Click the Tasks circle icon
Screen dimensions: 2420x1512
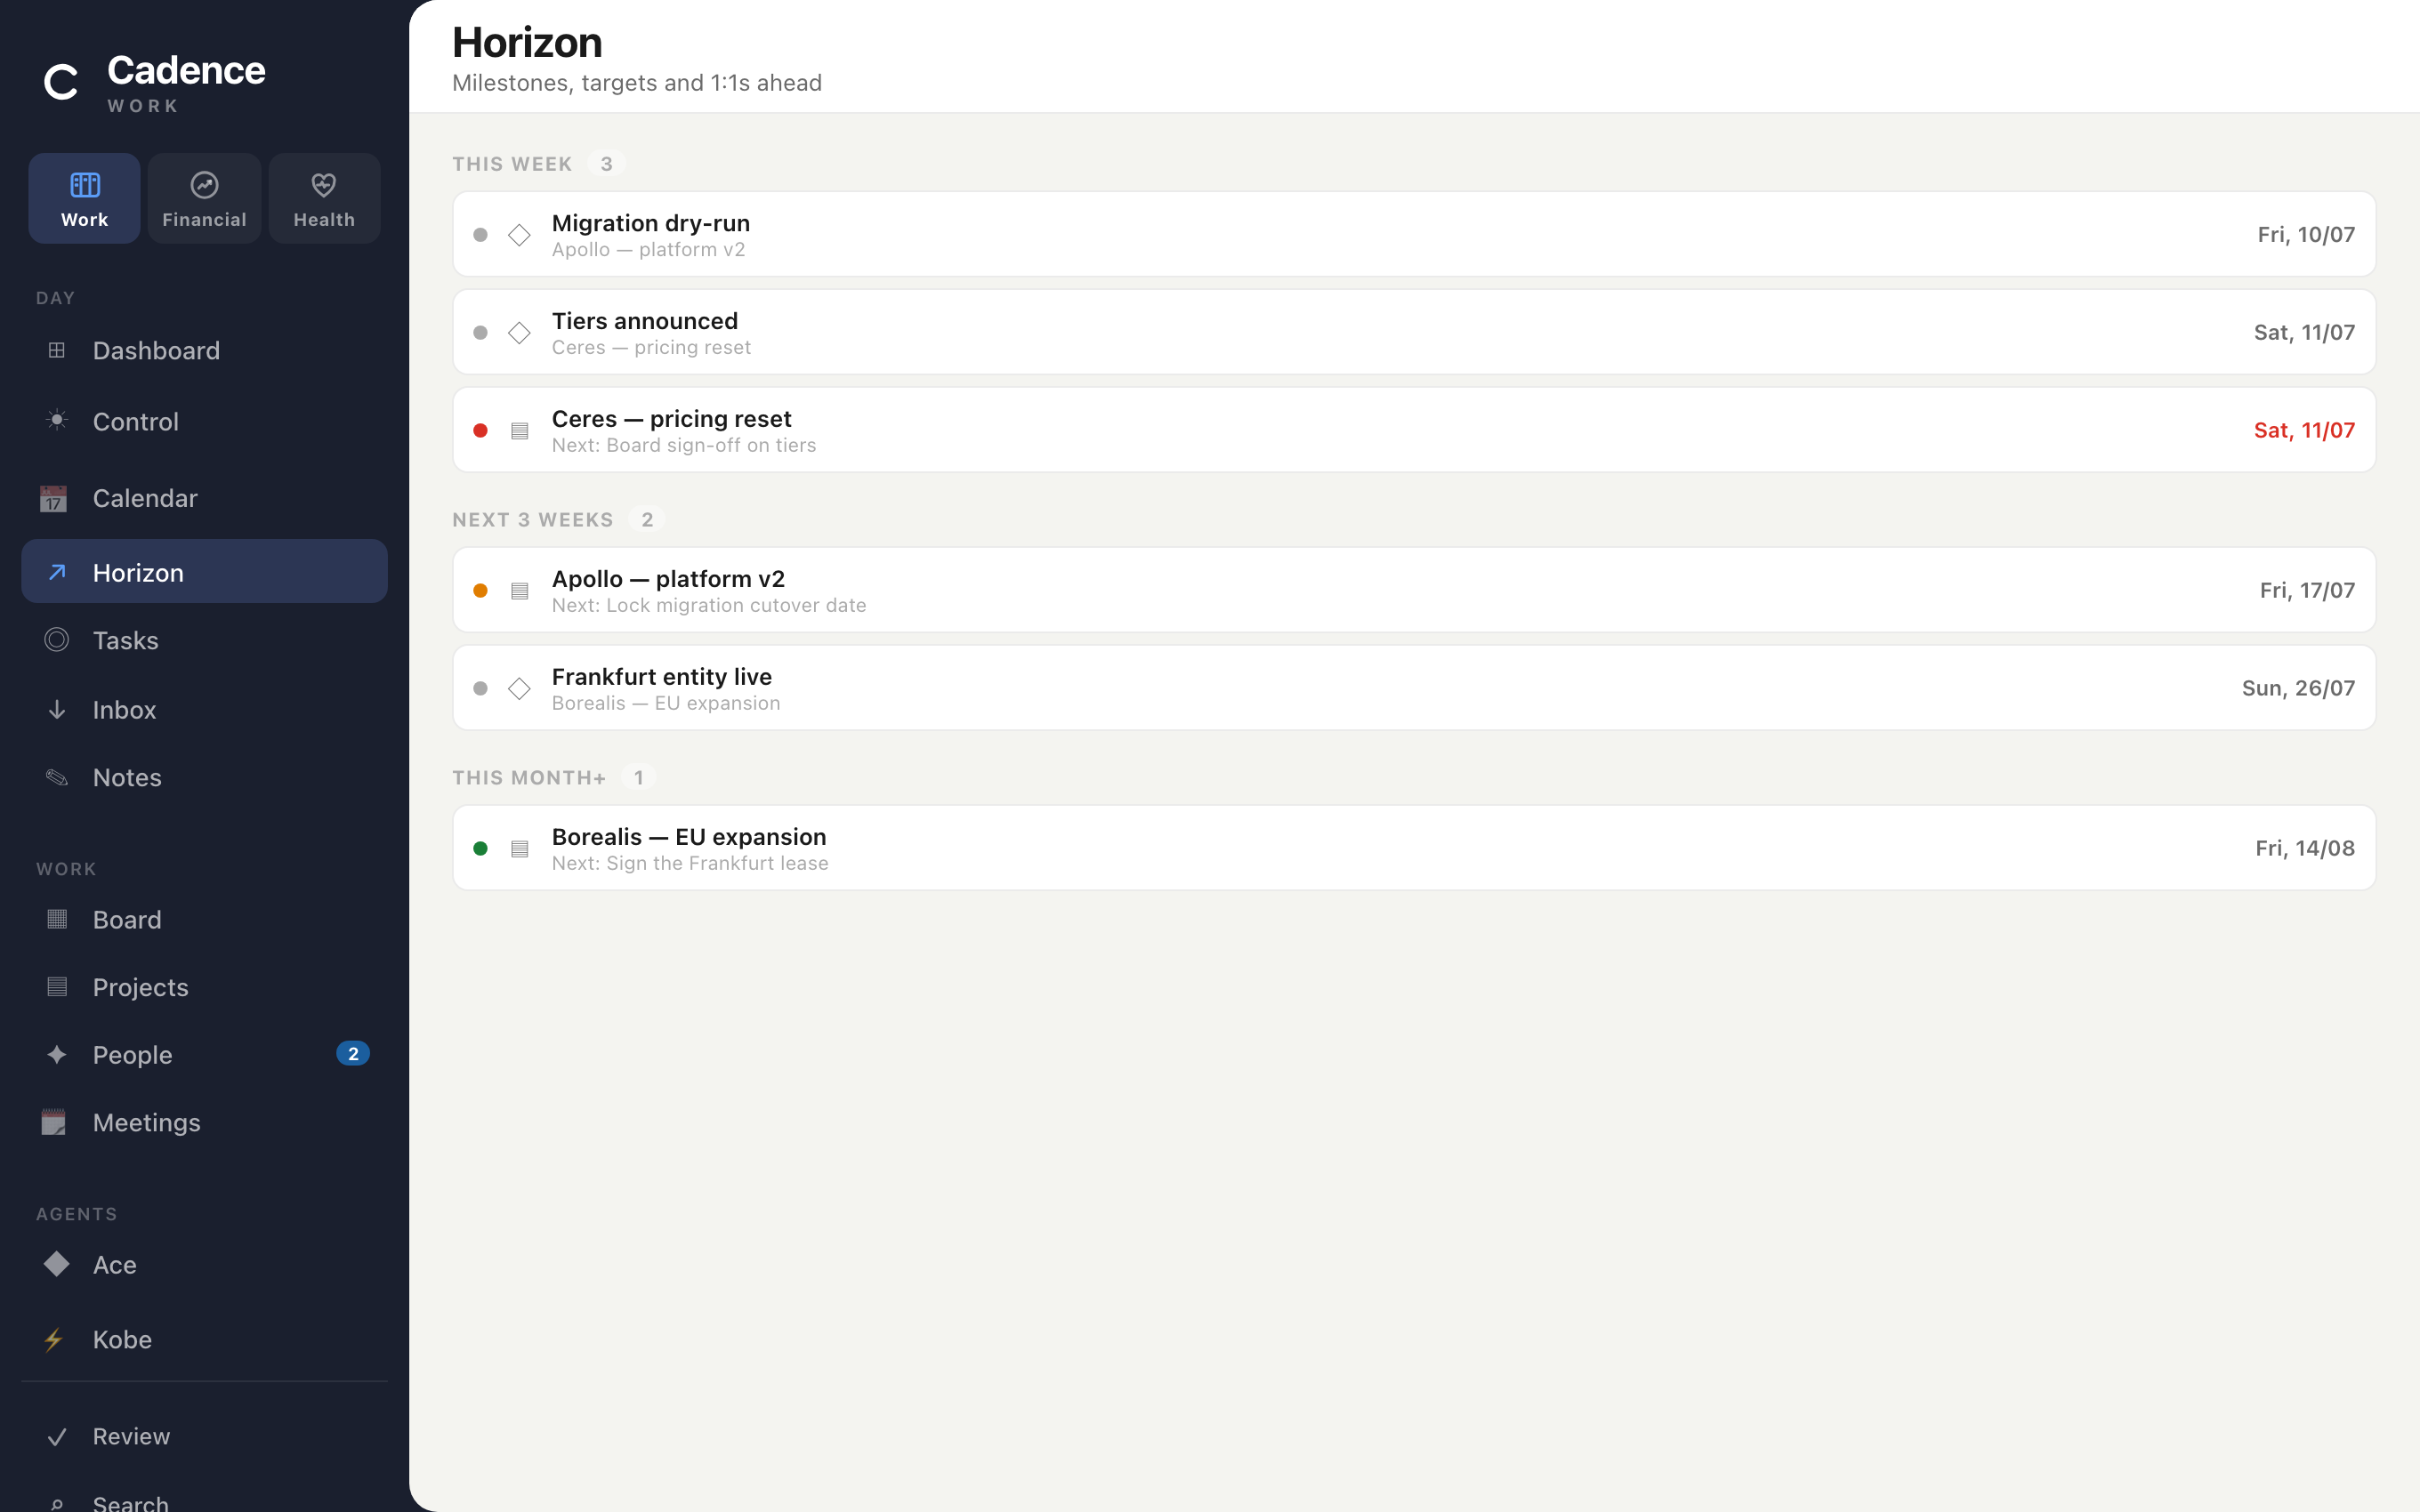pos(57,640)
